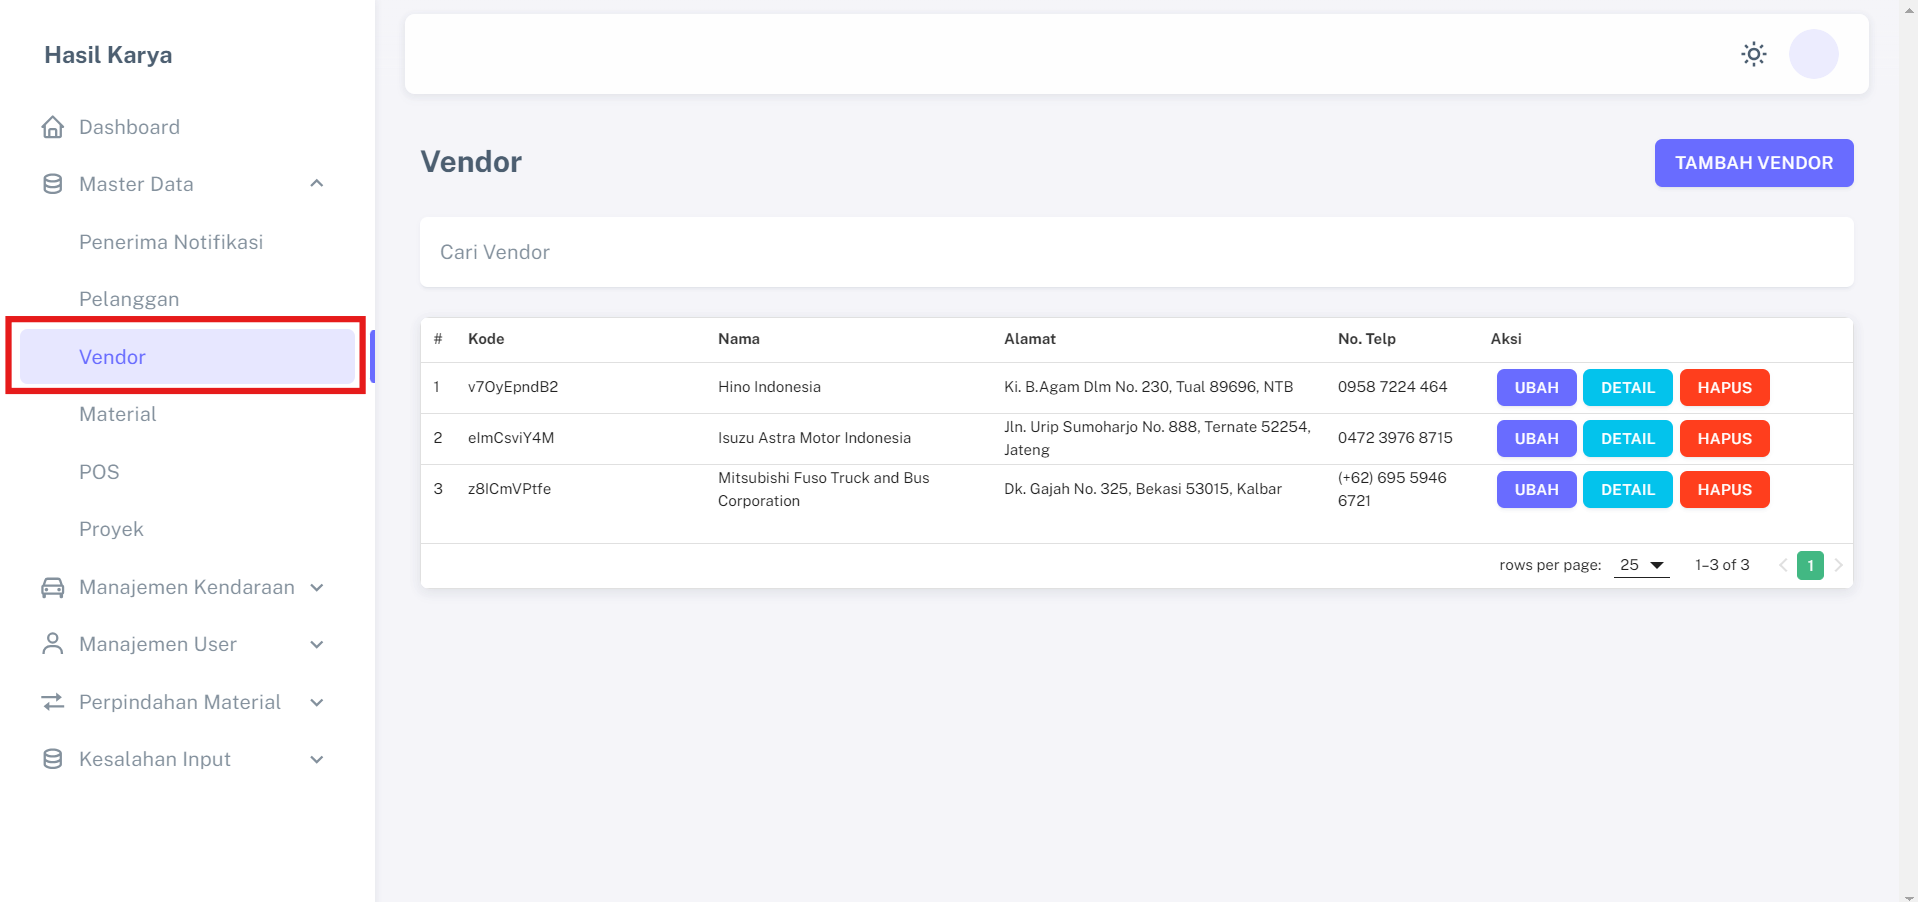Click the Kesalahan Input database icon
1918x902 pixels.
[53, 759]
